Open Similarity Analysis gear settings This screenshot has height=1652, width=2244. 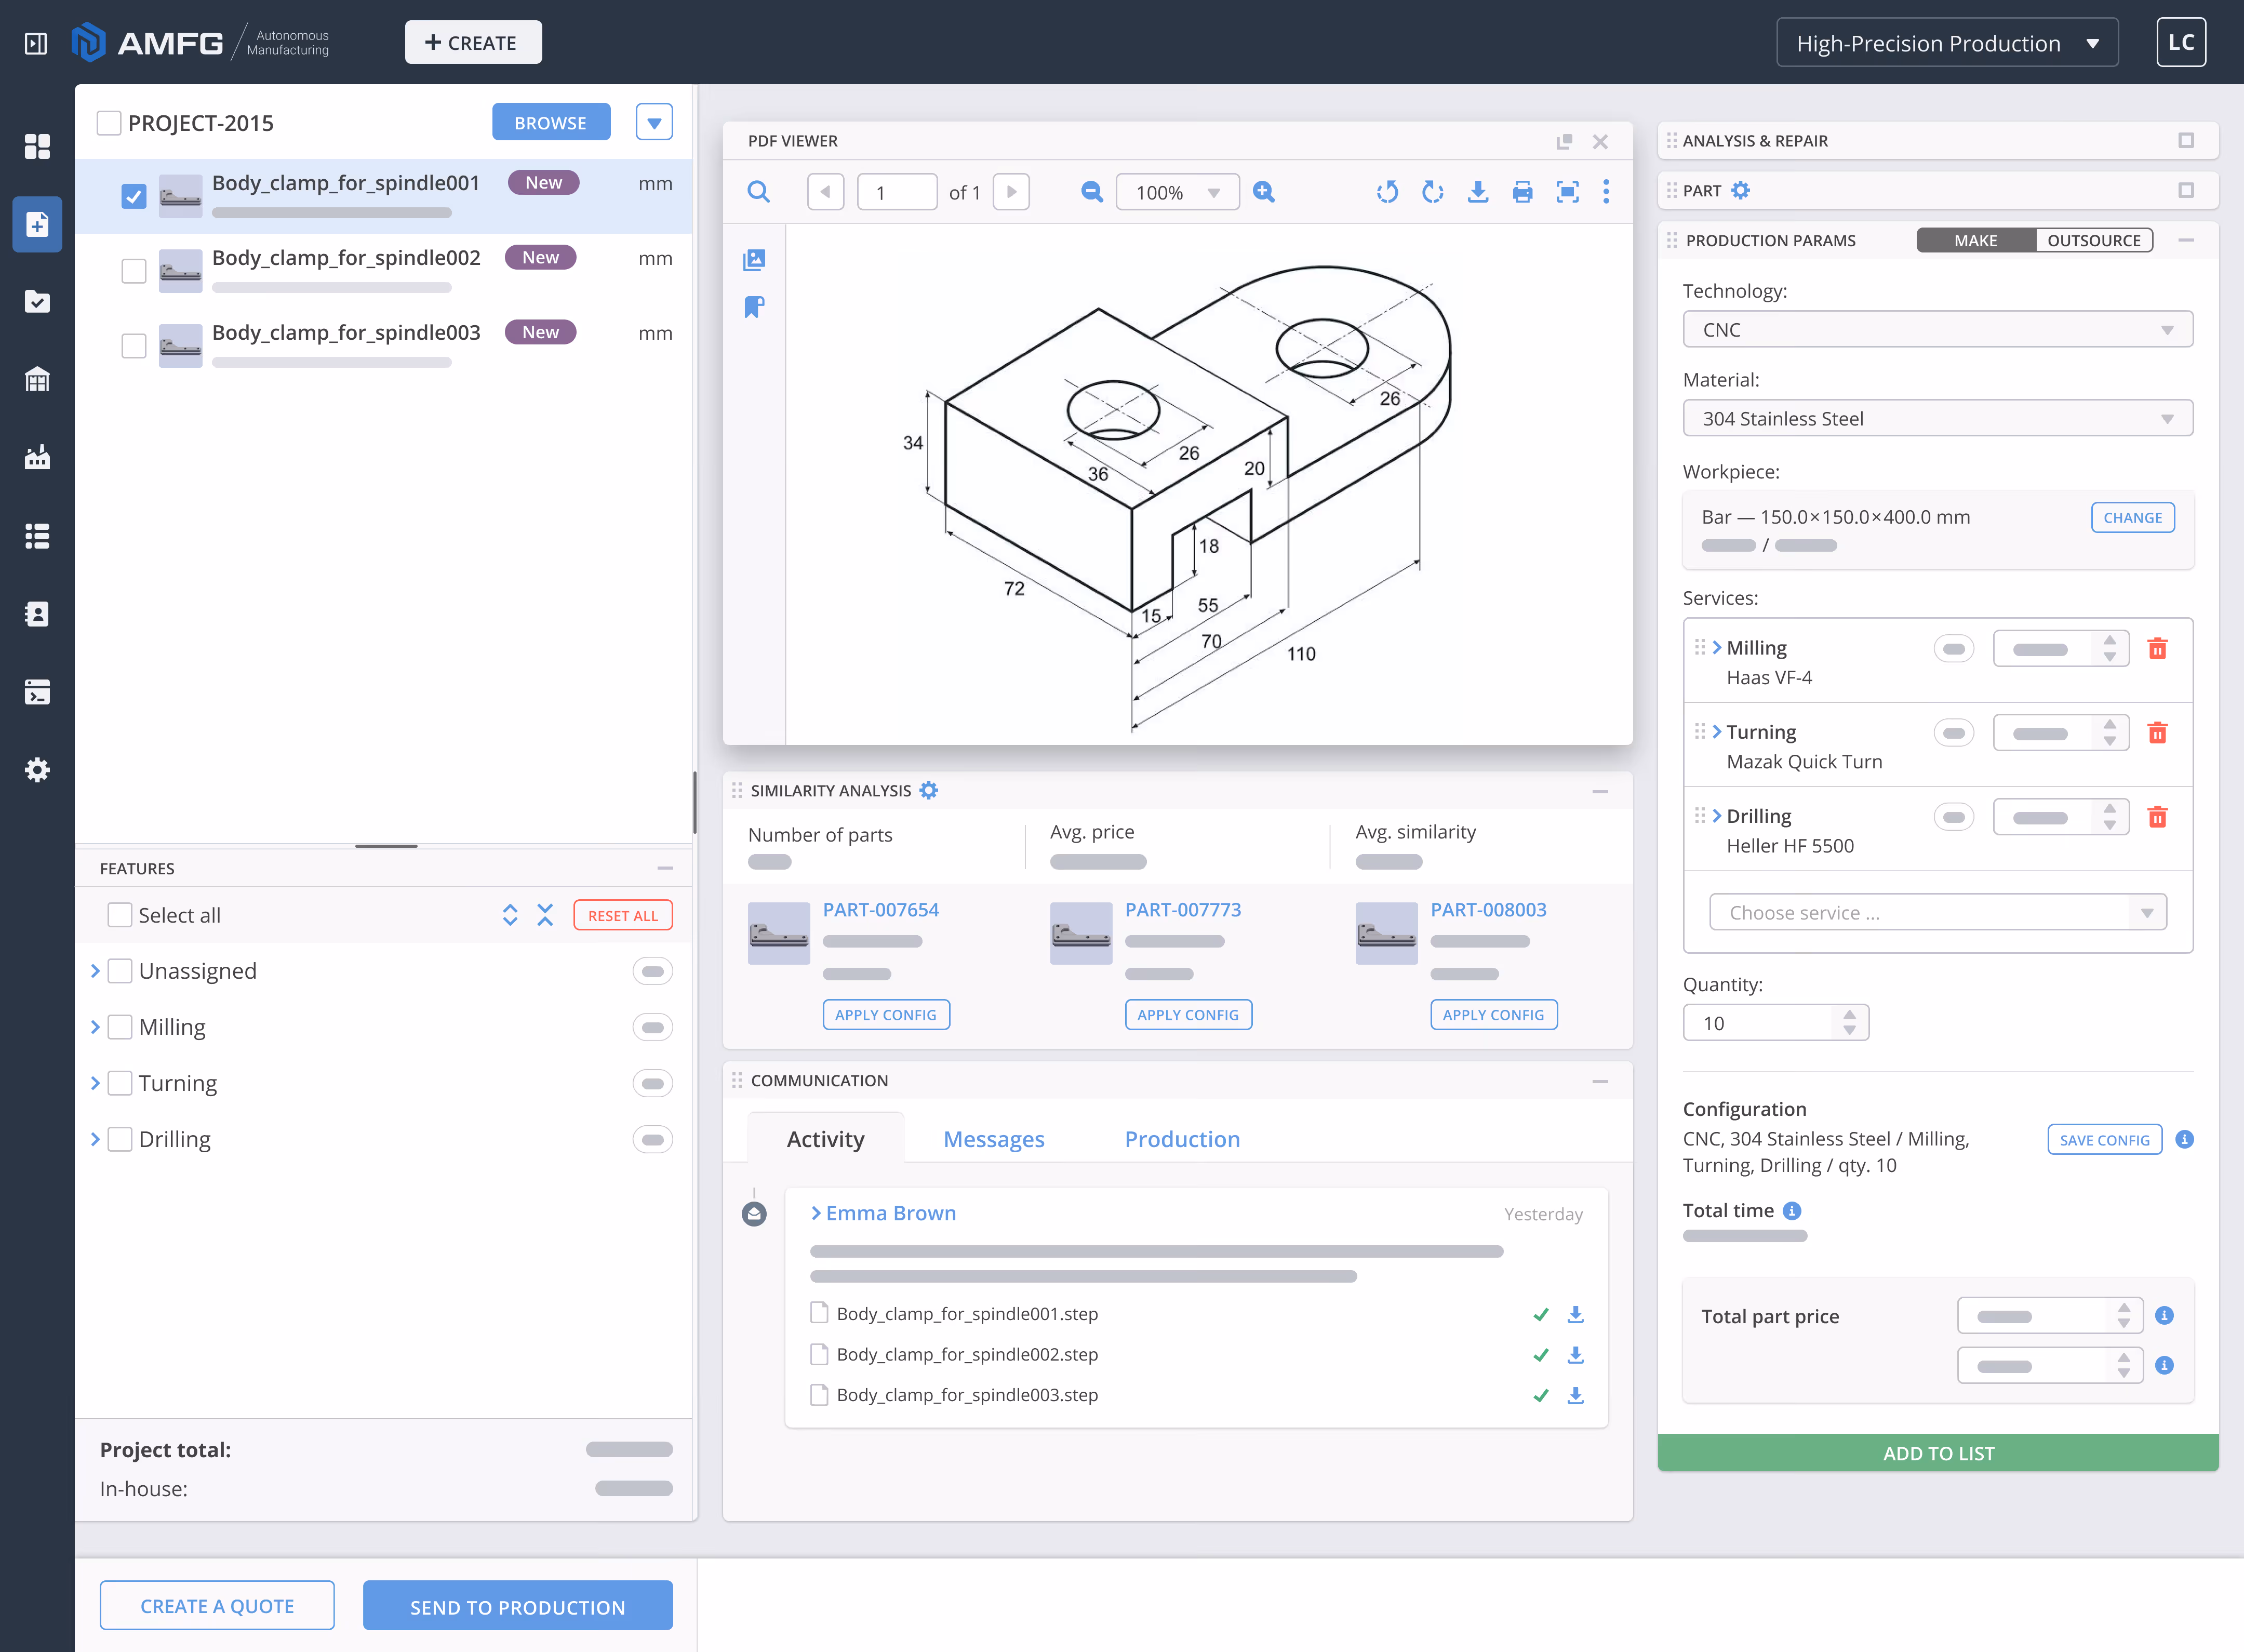929,790
